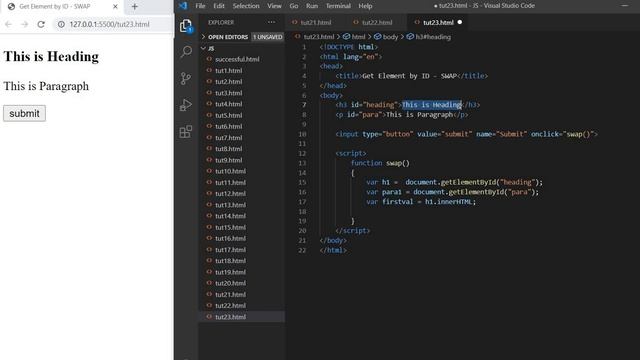Open tut22.html in Explorer file list
This screenshot has height=360, width=640.
242,305
